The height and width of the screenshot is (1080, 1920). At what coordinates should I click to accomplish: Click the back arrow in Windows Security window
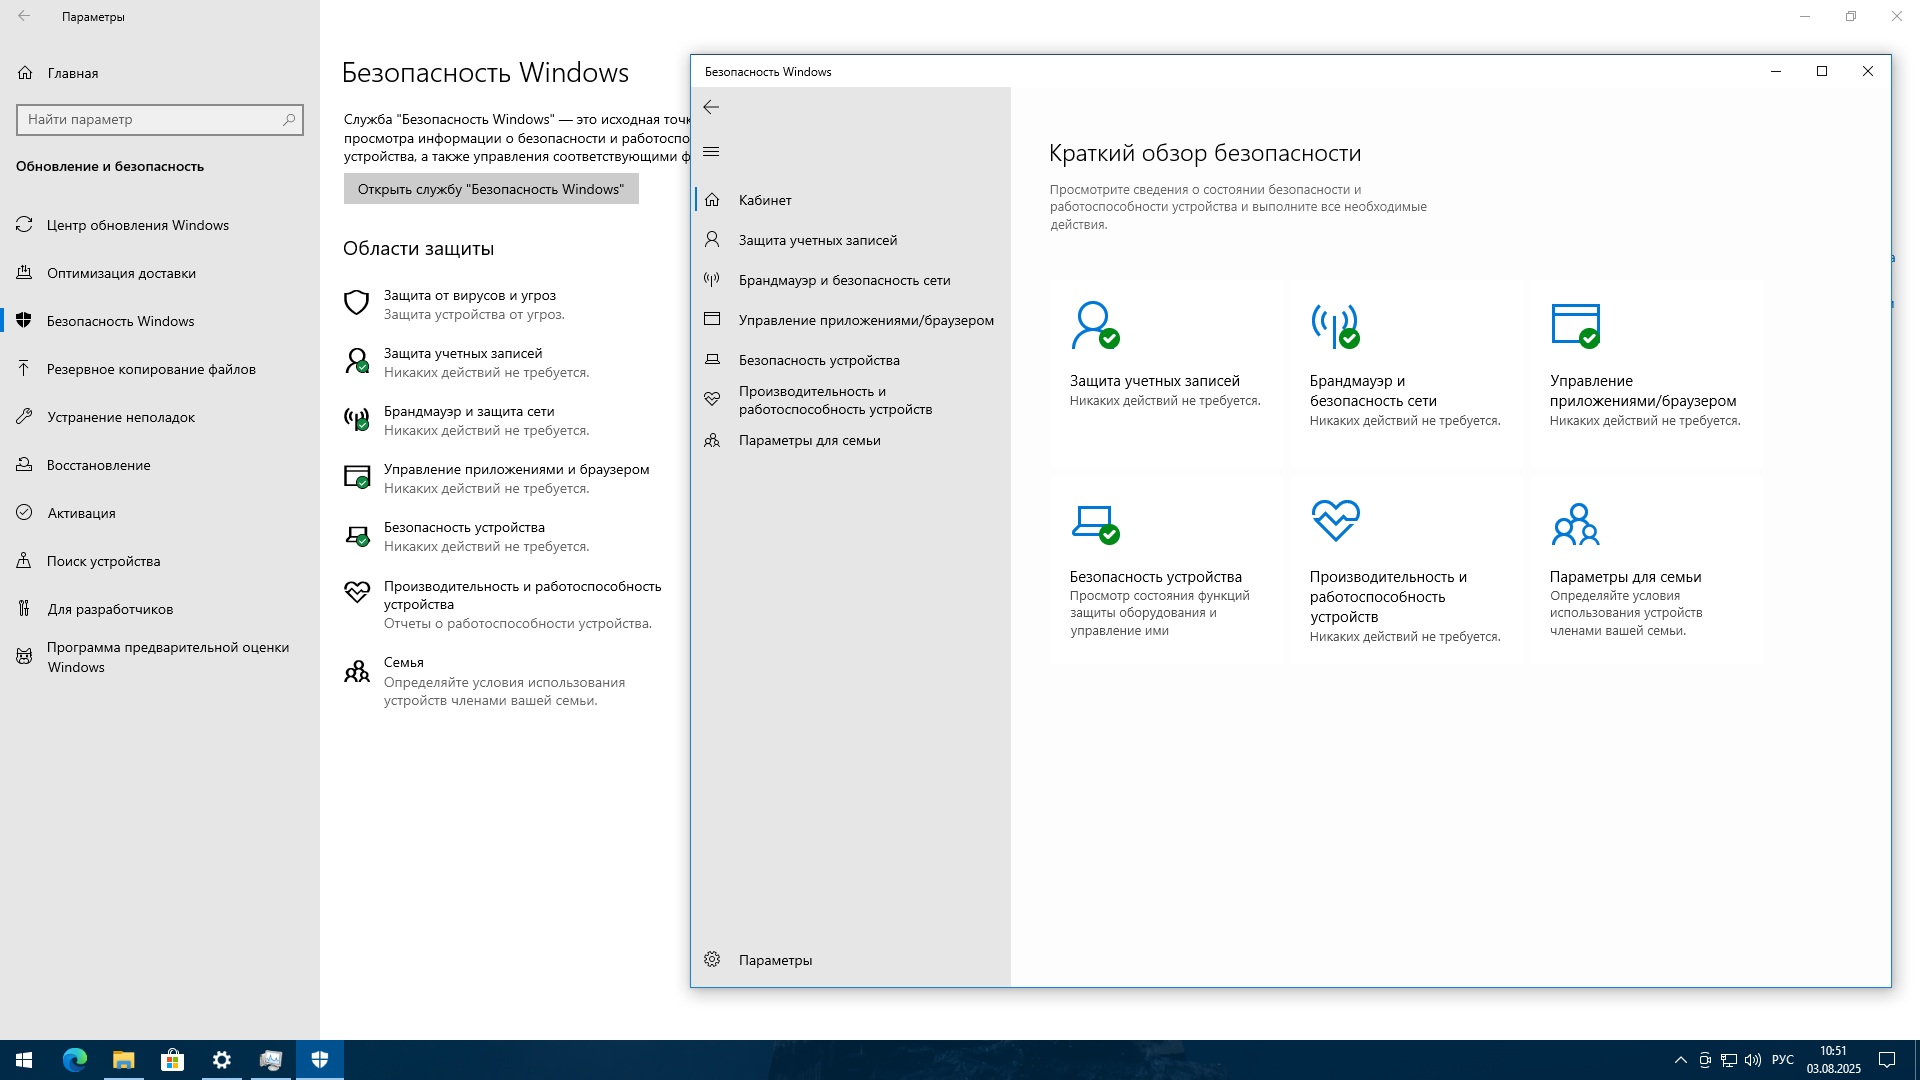click(711, 107)
